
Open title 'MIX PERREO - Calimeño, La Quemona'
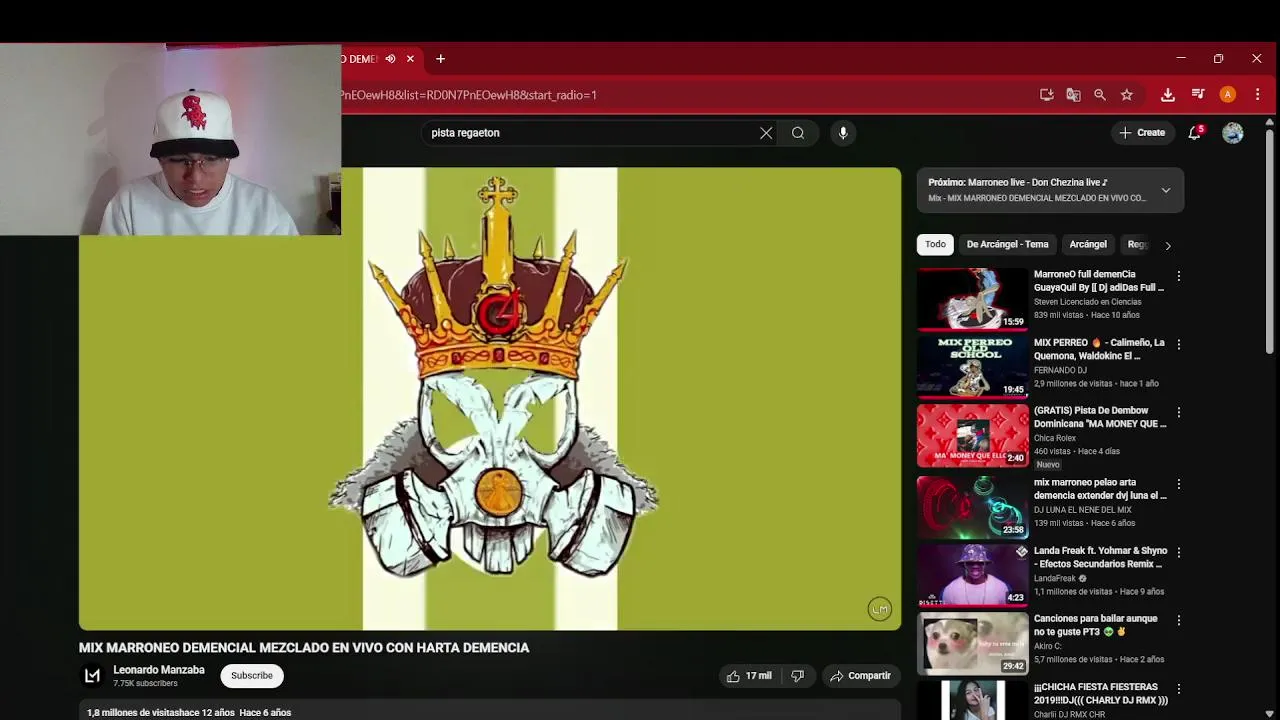tap(1099, 349)
